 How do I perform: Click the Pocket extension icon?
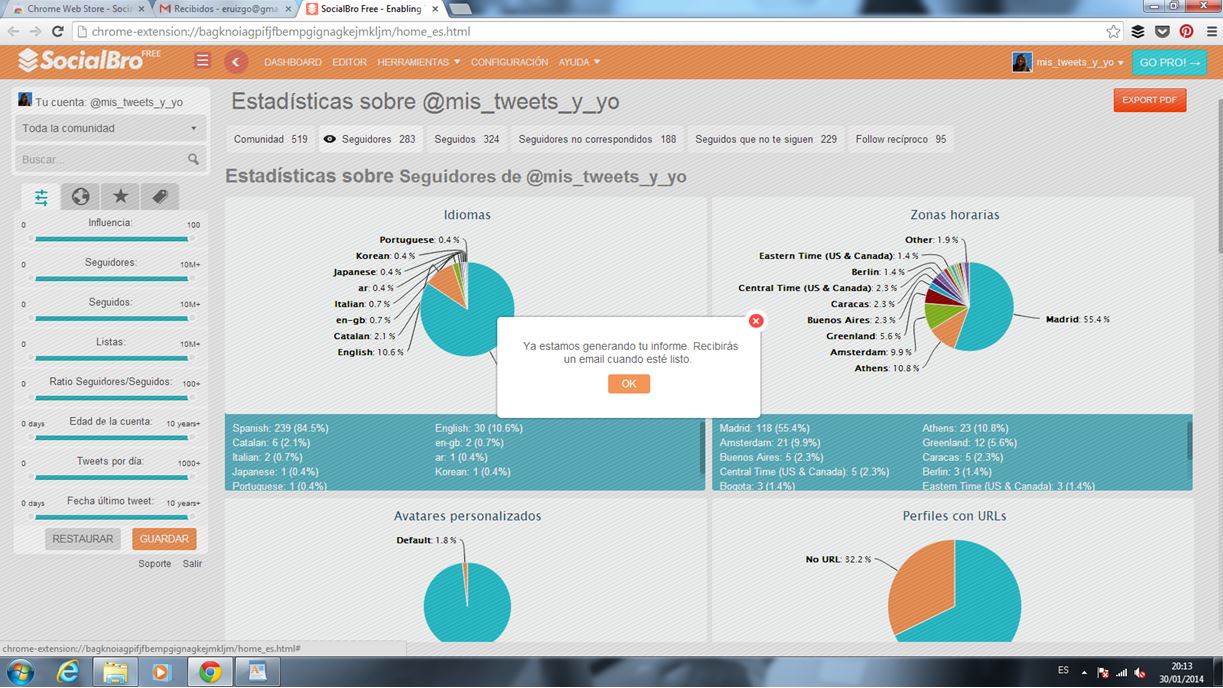(x=1162, y=31)
